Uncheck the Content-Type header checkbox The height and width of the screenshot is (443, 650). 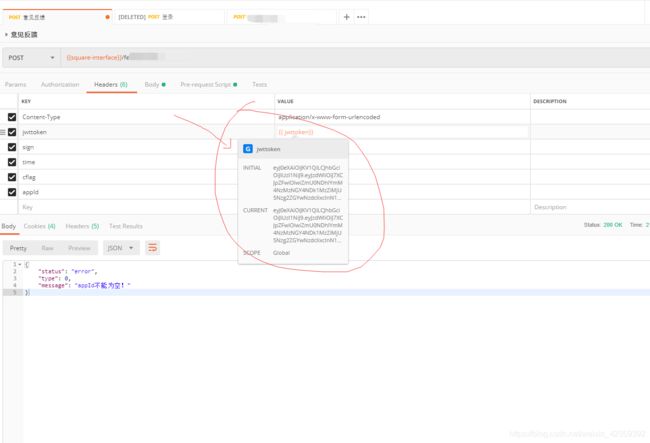pyautogui.click(x=12, y=117)
